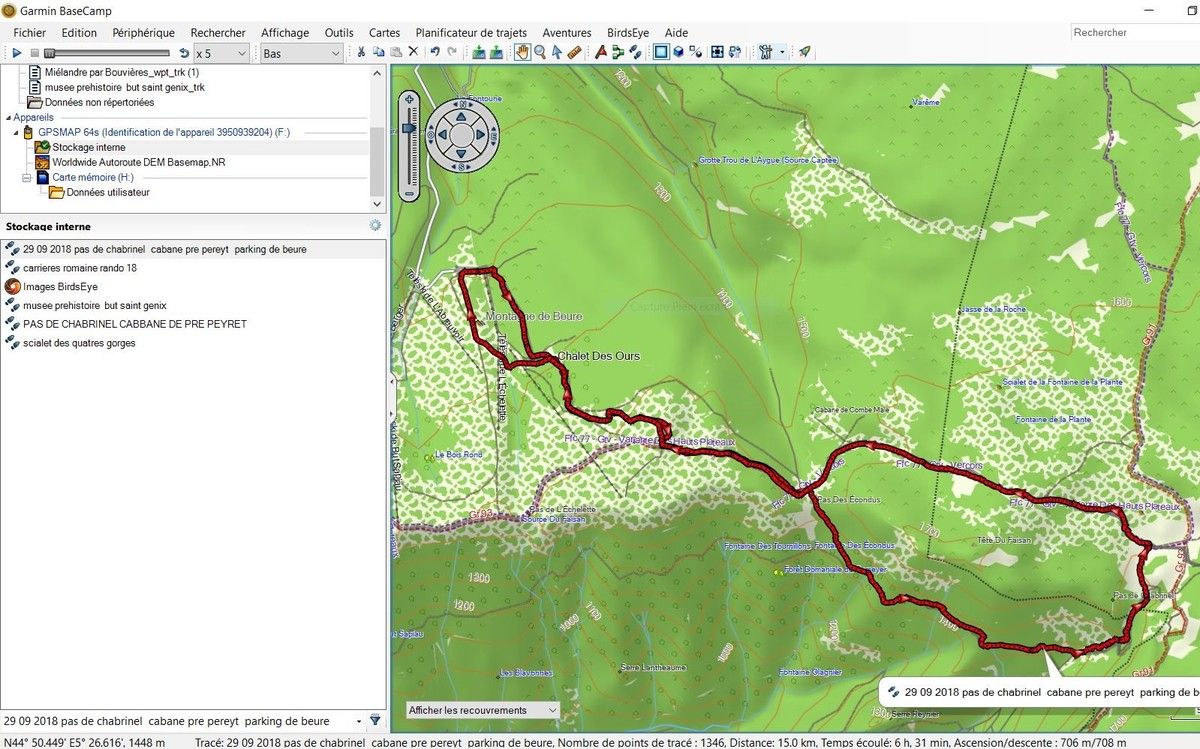The image size is (1200, 749).
Task: Click the Cut scissors icon
Action: point(361,53)
